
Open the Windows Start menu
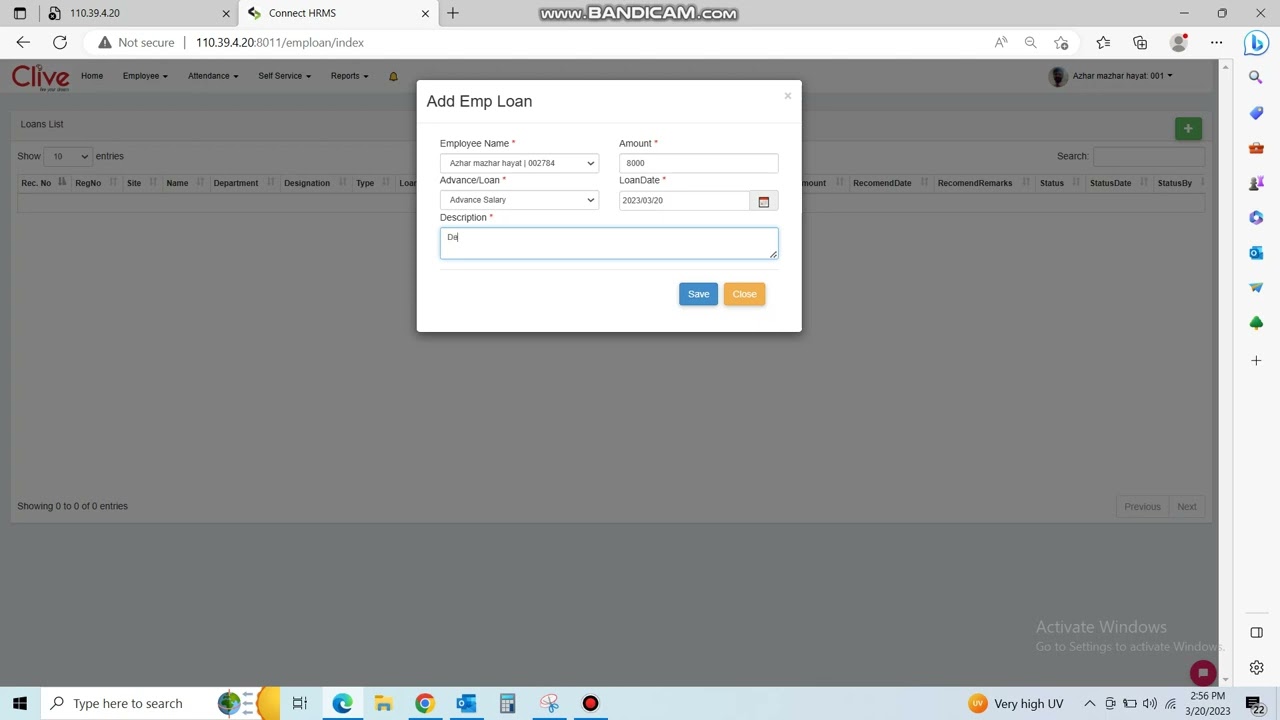click(20, 703)
